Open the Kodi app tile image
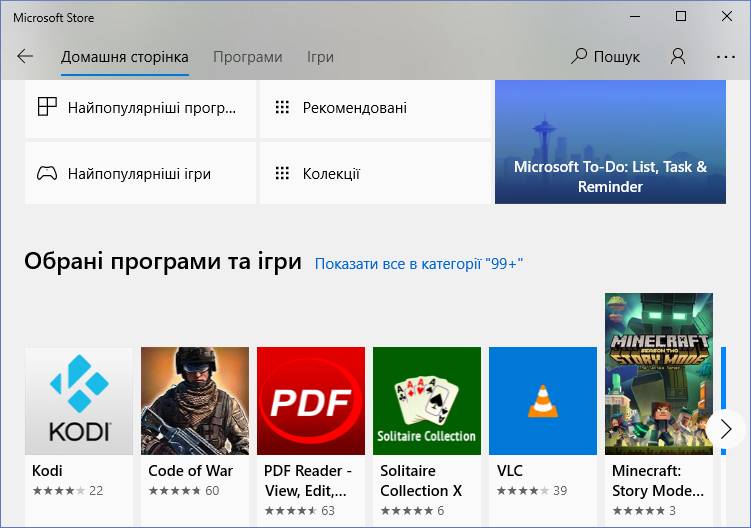The height and width of the screenshot is (528, 751). click(79, 401)
